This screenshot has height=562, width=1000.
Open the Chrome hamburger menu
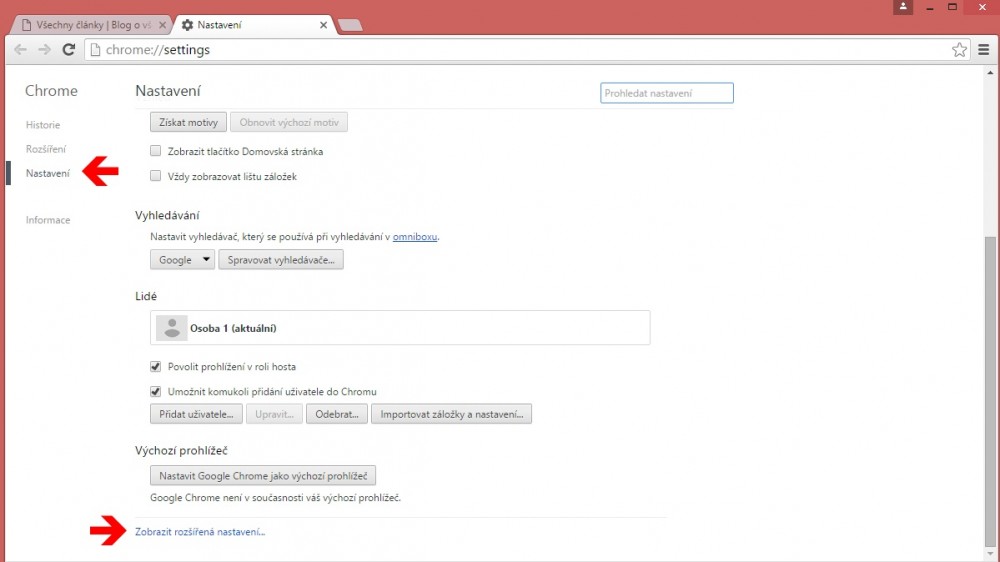(x=983, y=49)
